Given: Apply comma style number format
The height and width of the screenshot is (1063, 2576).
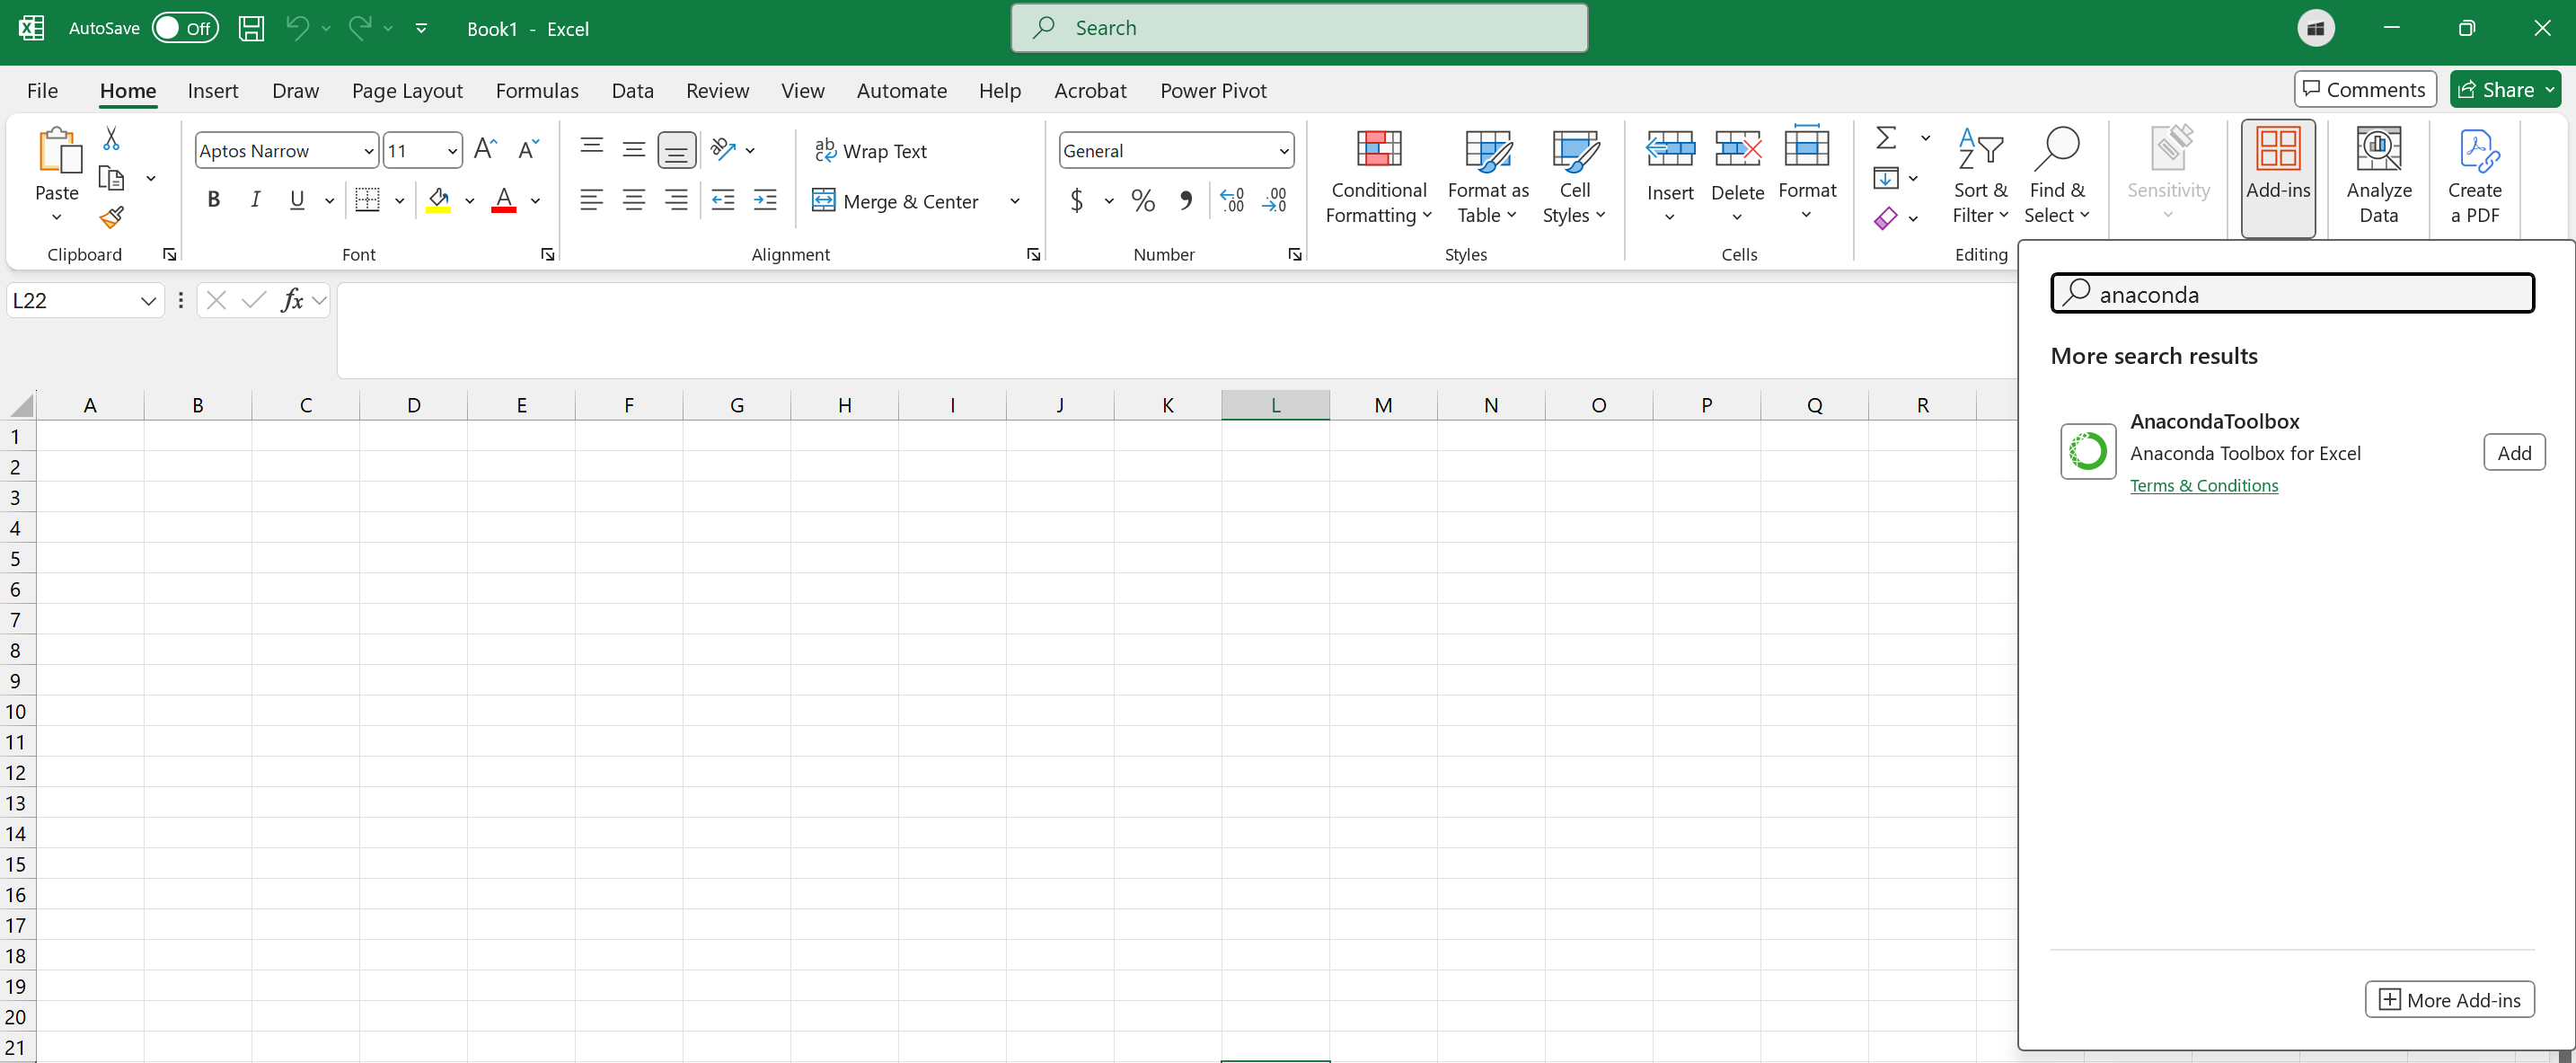Looking at the screenshot, I should click(x=1186, y=201).
